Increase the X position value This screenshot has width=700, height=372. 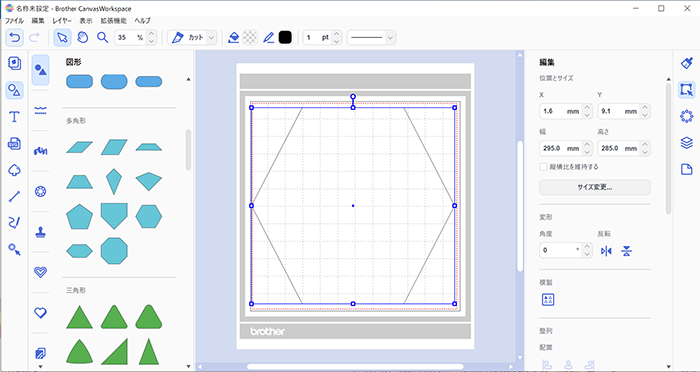588,108
